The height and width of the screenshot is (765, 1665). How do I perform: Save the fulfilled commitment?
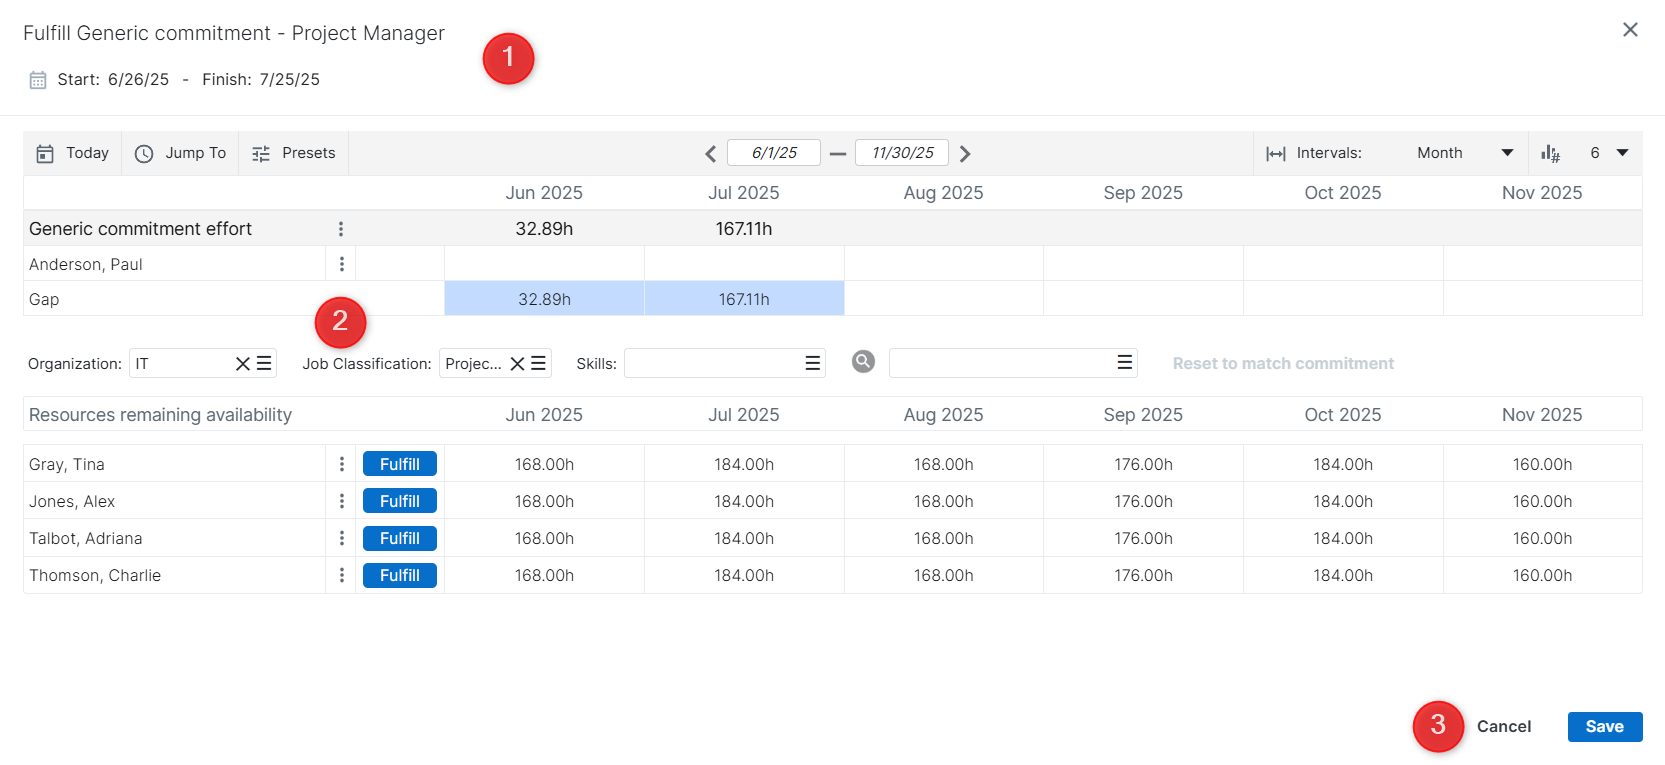pos(1604,727)
